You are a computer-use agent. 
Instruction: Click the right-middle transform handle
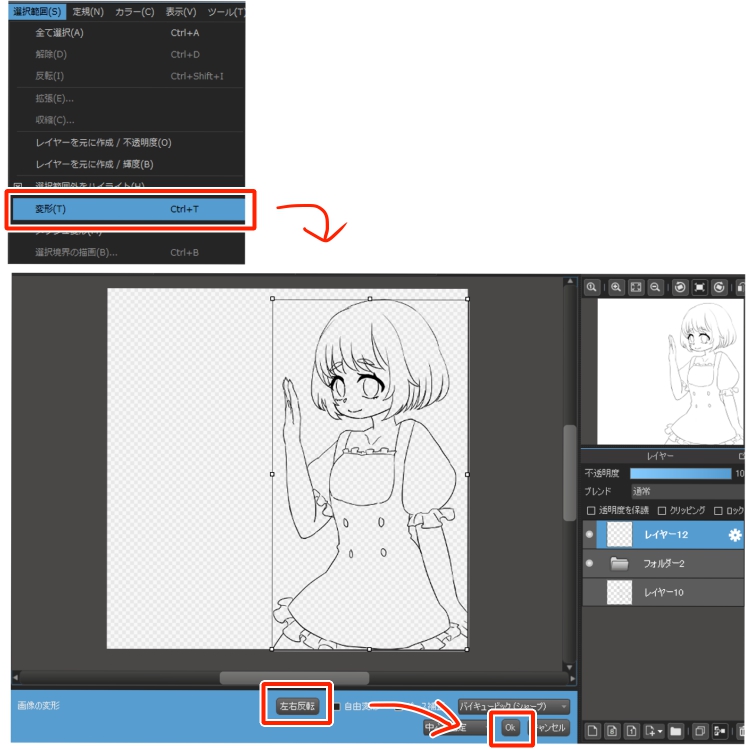pyautogui.click(x=467, y=474)
